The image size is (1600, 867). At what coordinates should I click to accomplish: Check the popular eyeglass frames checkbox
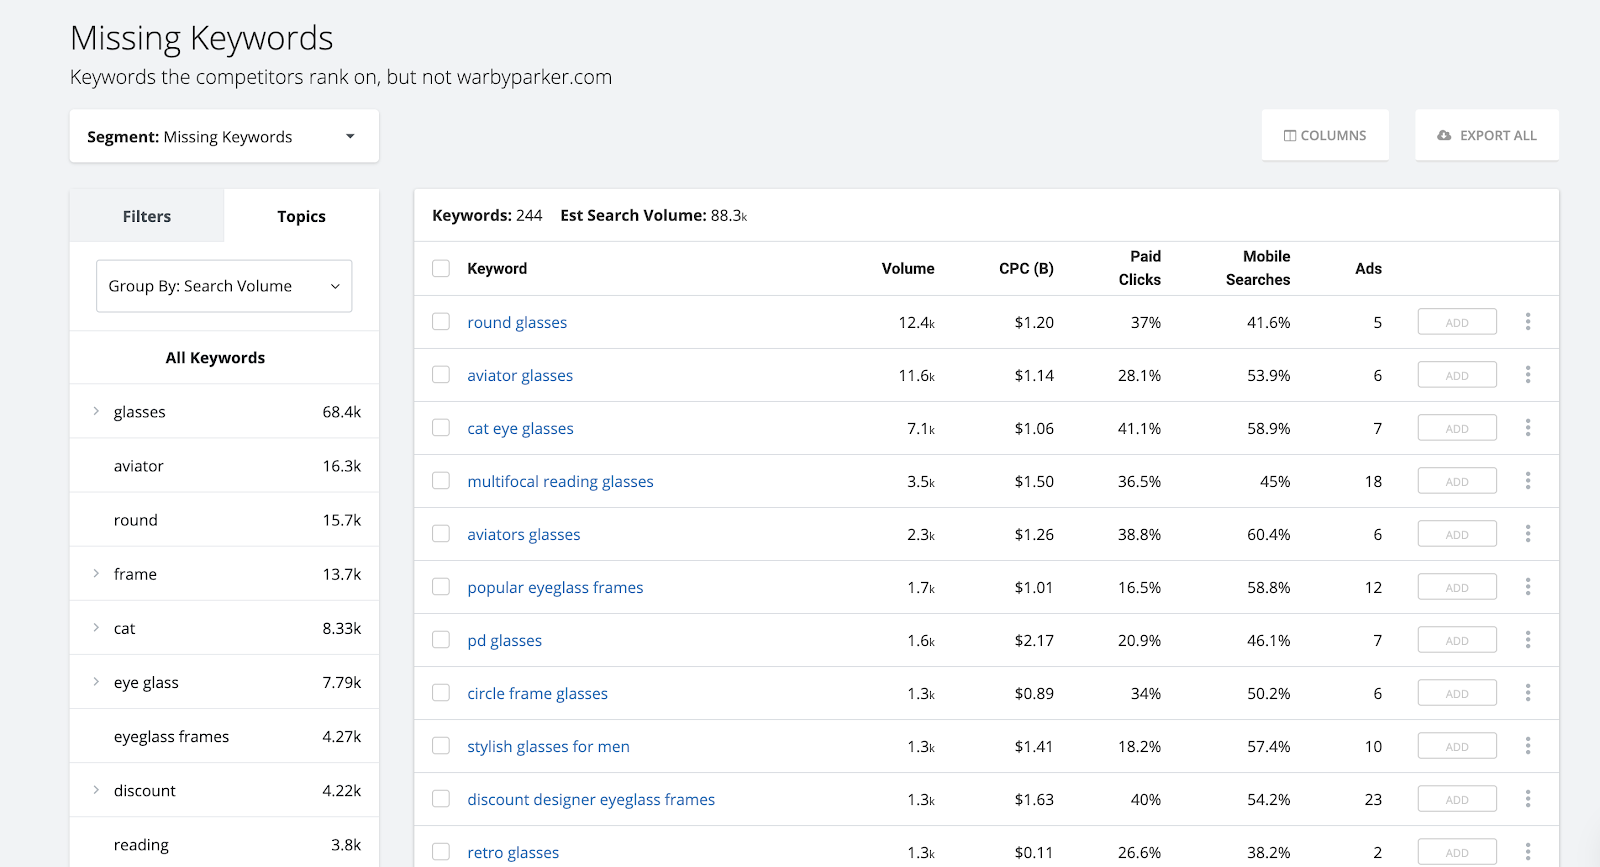point(441,586)
